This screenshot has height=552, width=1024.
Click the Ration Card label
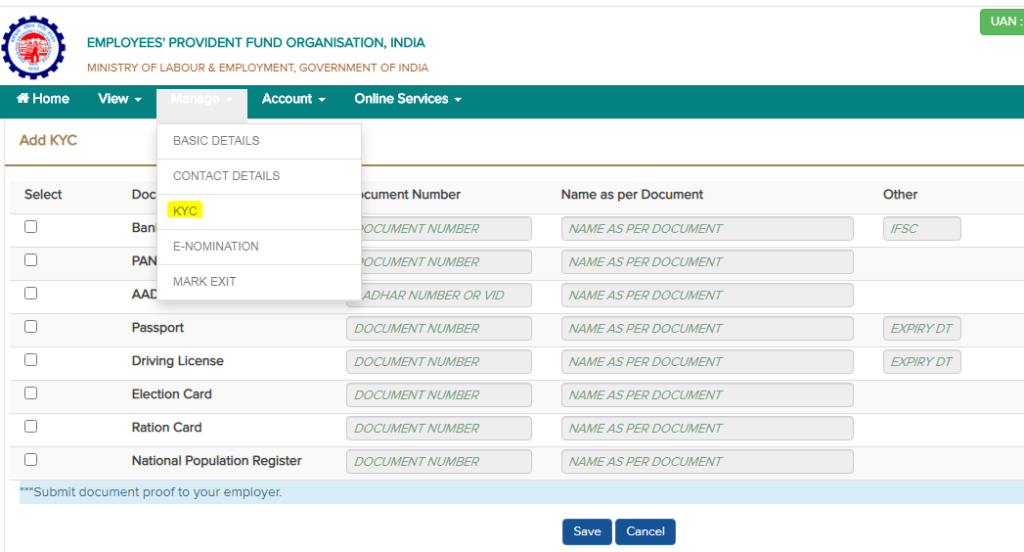point(167,428)
